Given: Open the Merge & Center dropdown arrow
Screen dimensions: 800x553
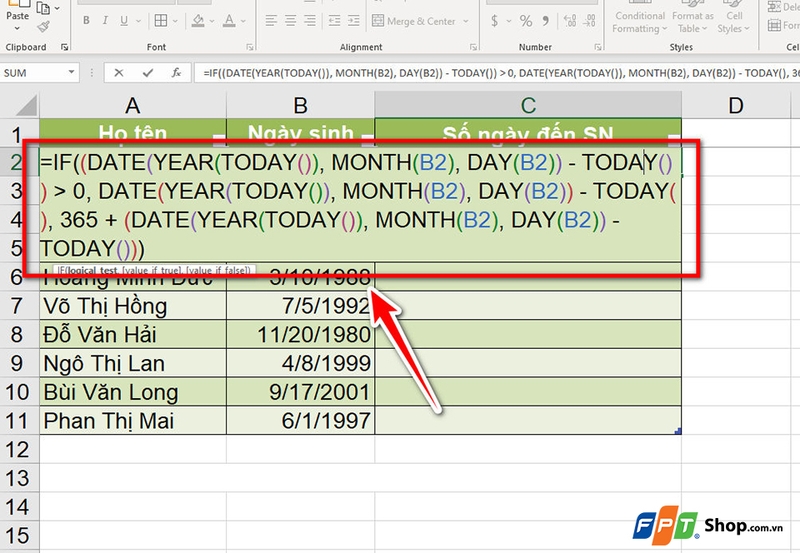Looking at the screenshot, I should [465, 21].
